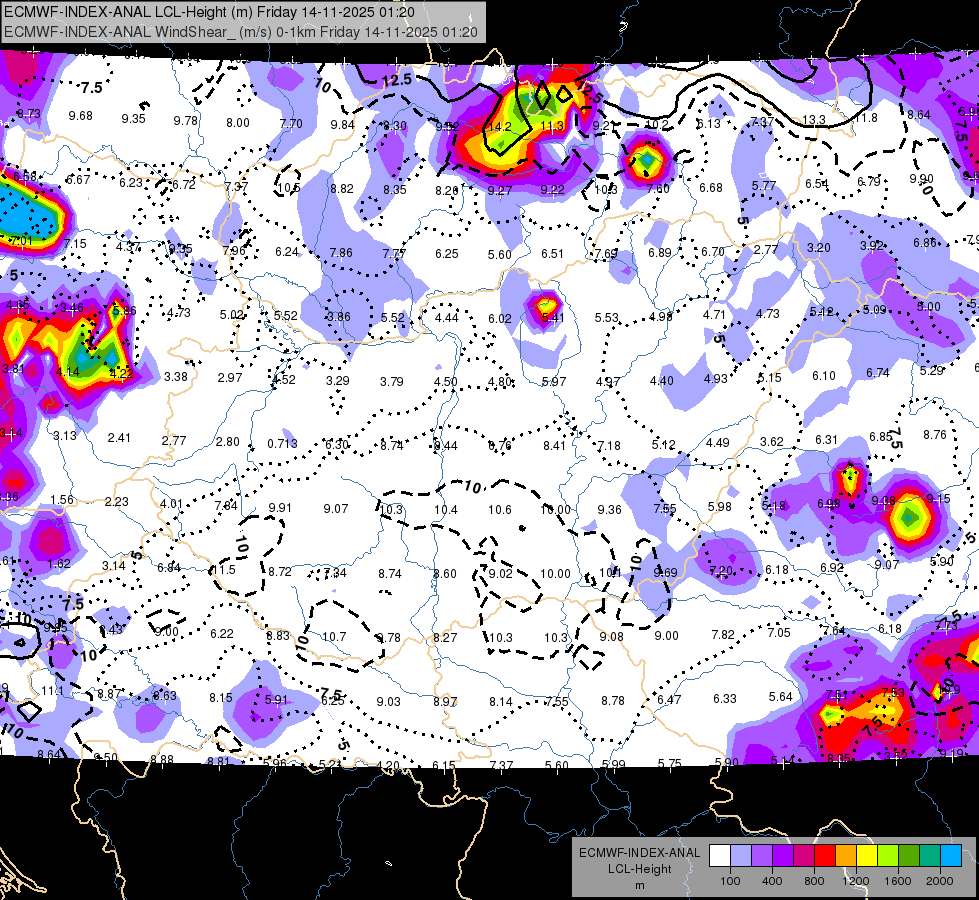This screenshot has height=900, width=979.
Task: Click the legend LCL-Height label
Action: pos(639,869)
